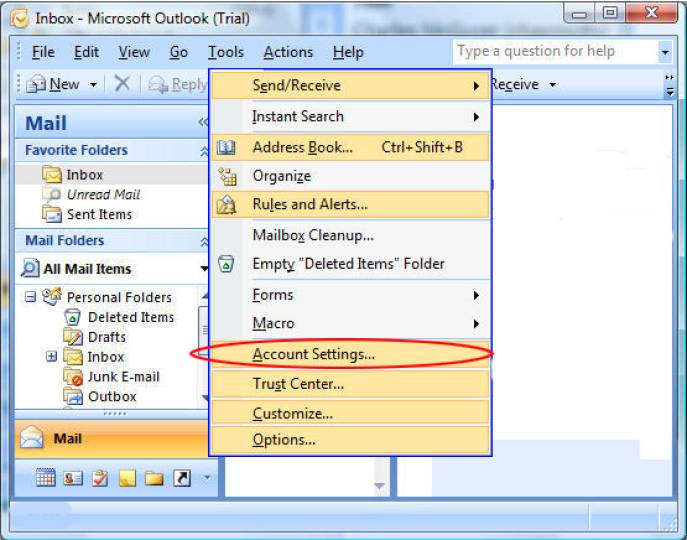
Task: Collapse the Personal Folders tree
Action: pos(30,297)
